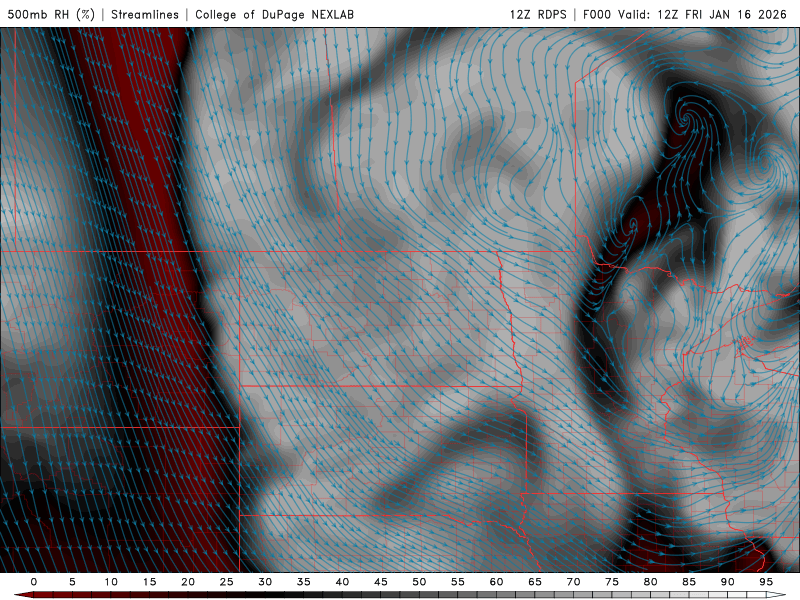Click the colorbar label "90"
Screen dimensions: 800x600
(727, 582)
